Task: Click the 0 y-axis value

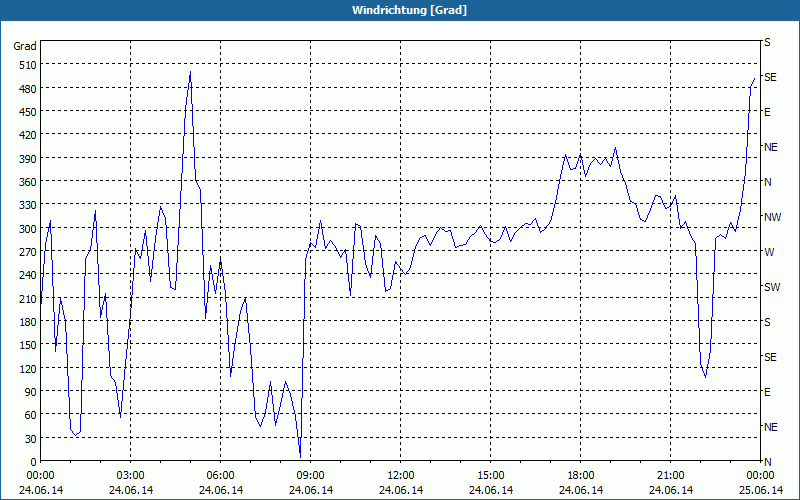Action: click(x=34, y=462)
